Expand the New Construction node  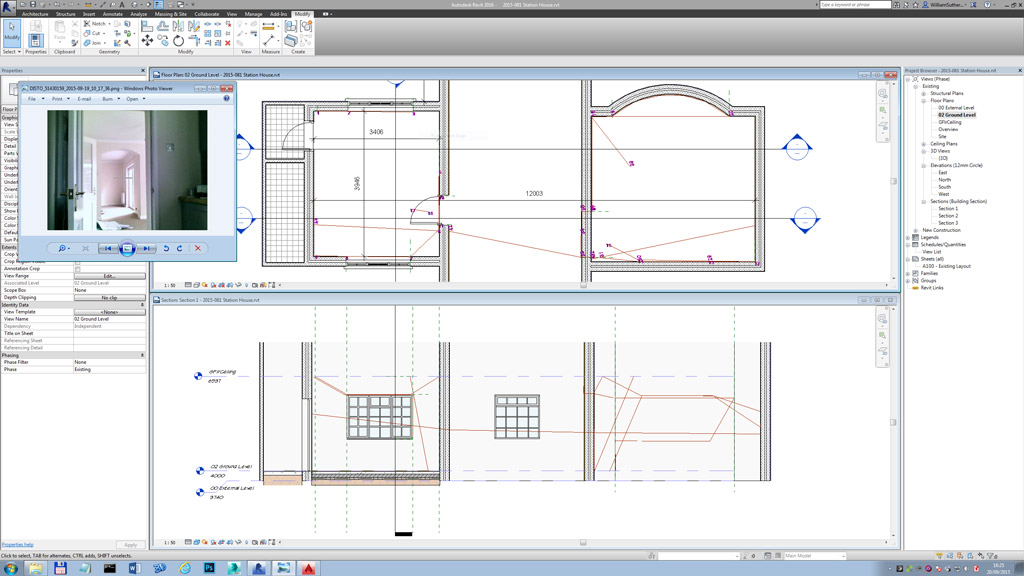pyautogui.click(x=916, y=230)
